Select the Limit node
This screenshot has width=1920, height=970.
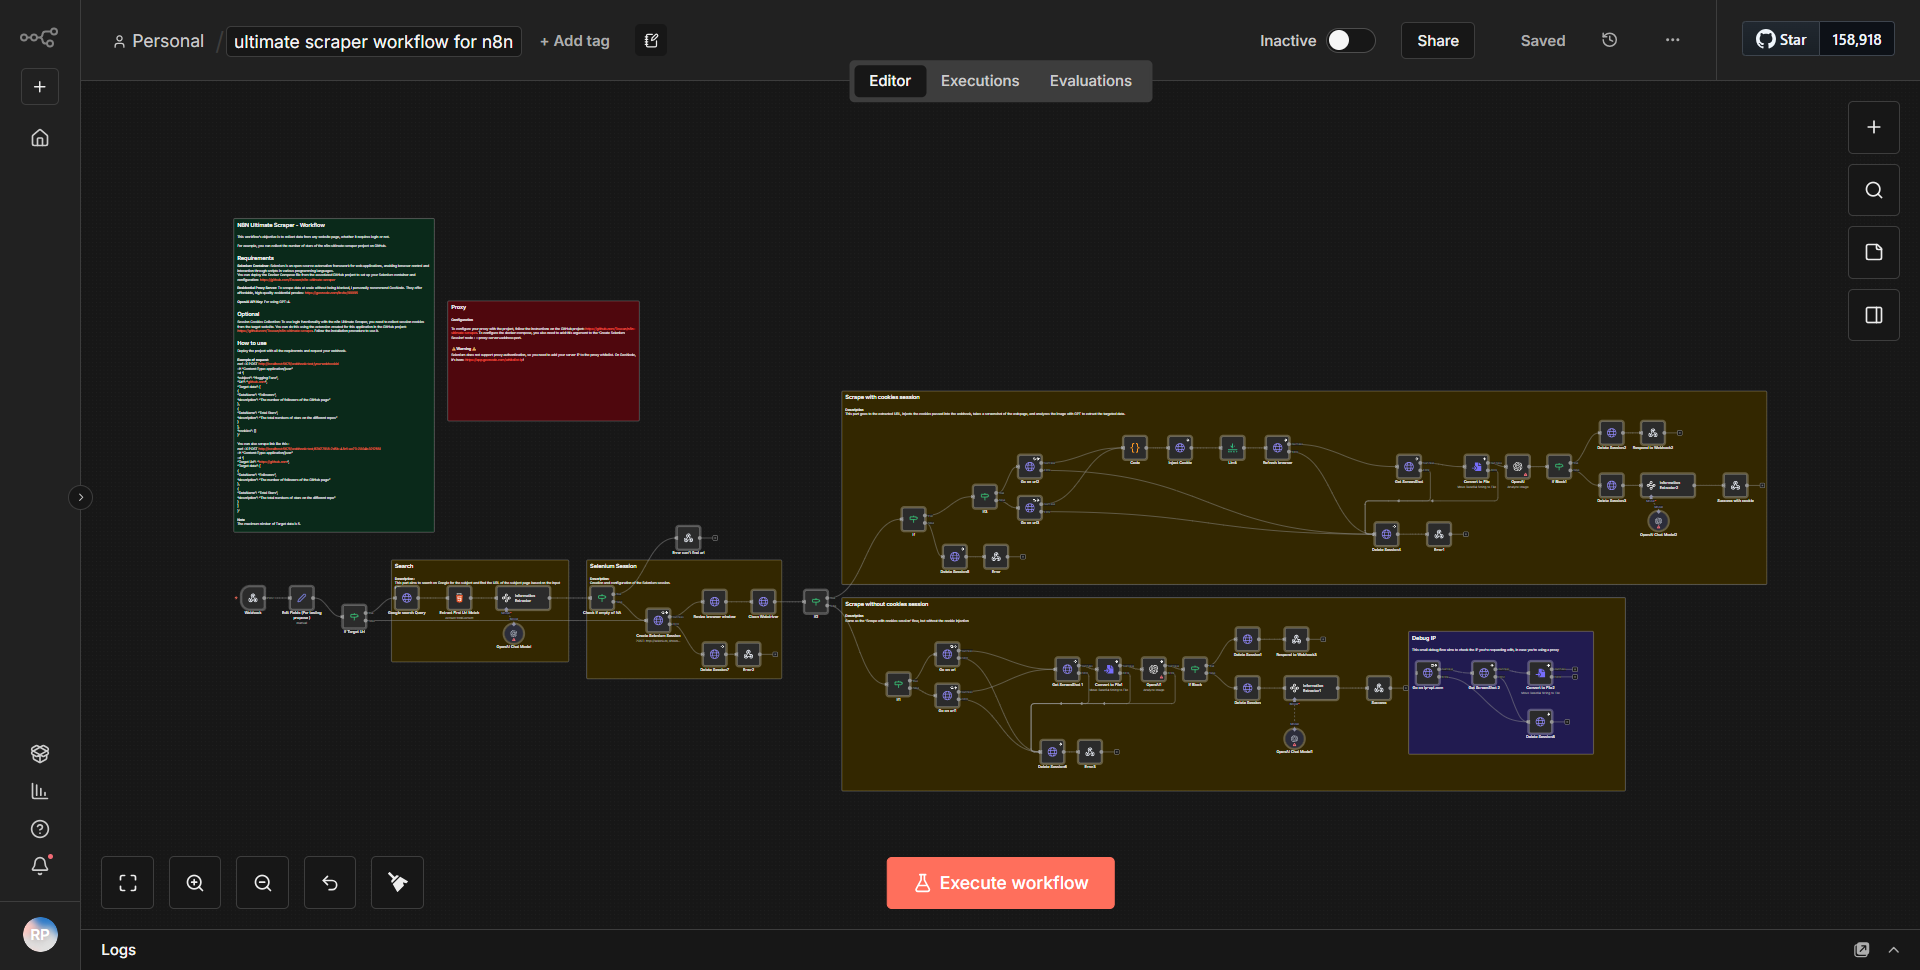pyautogui.click(x=1232, y=448)
